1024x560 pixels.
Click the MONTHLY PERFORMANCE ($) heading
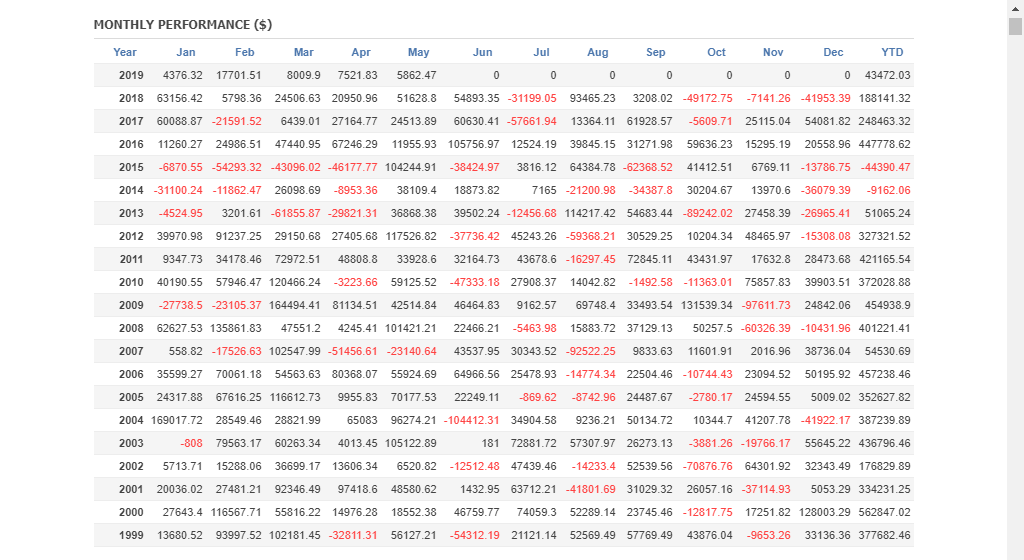click(x=183, y=24)
